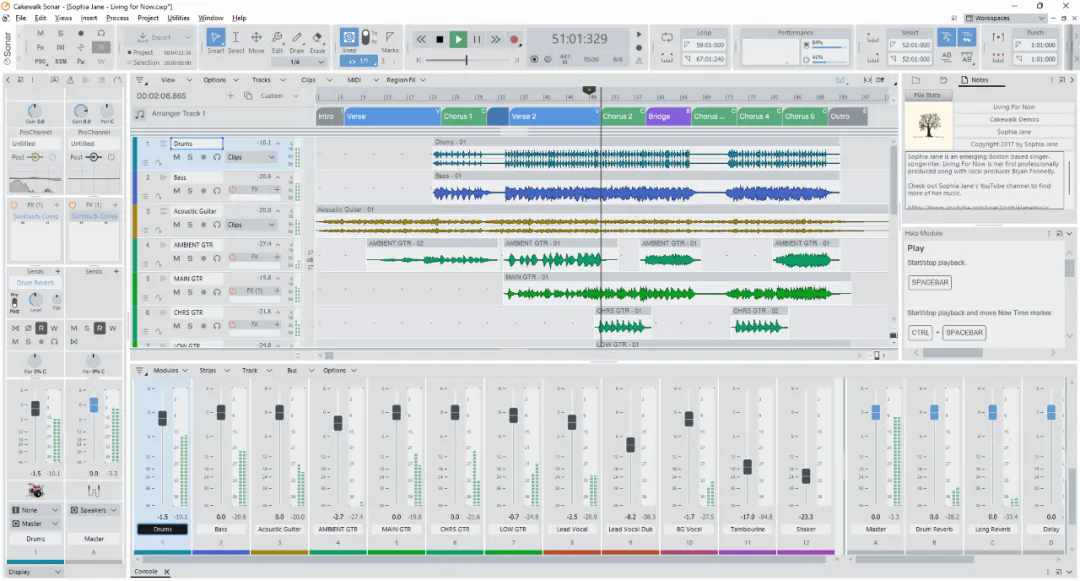
Task: Select the Draw tool
Action: point(297,41)
